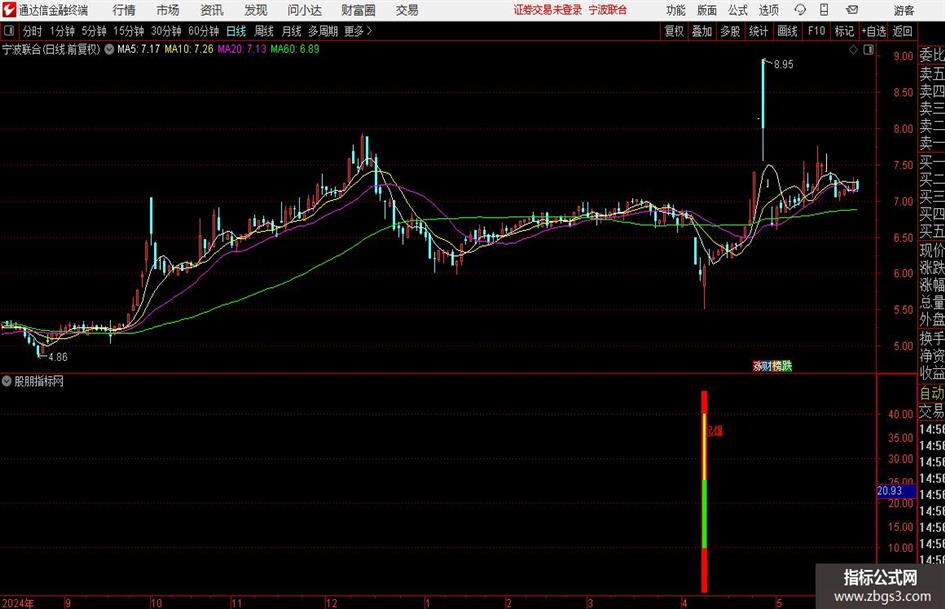Click the 4.86 low price label
The height and width of the screenshot is (609, 945).
coord(58,357)
